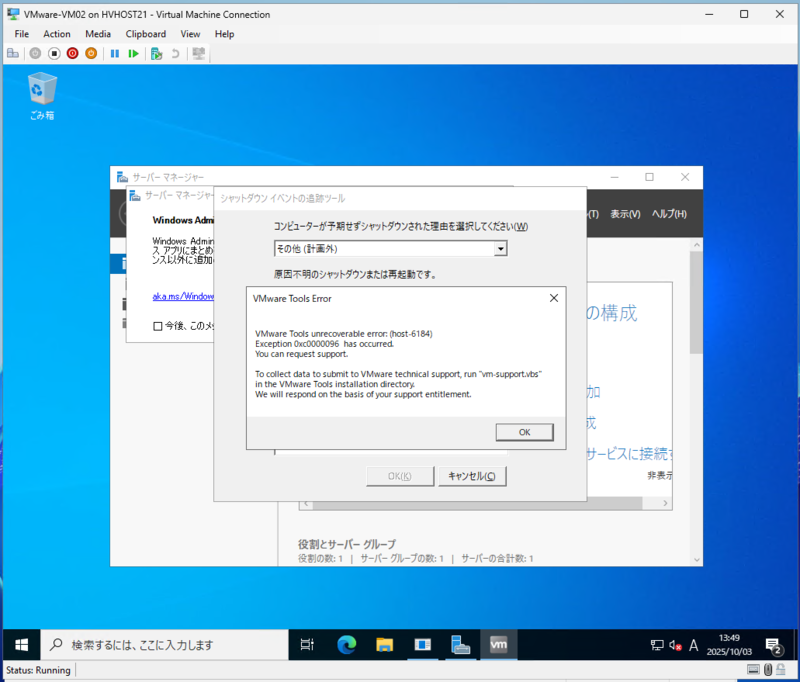The width and height of the screenshot is (800, 682).
Task: Minimize the サーバー マネージャー window
Action: [614, 177]
